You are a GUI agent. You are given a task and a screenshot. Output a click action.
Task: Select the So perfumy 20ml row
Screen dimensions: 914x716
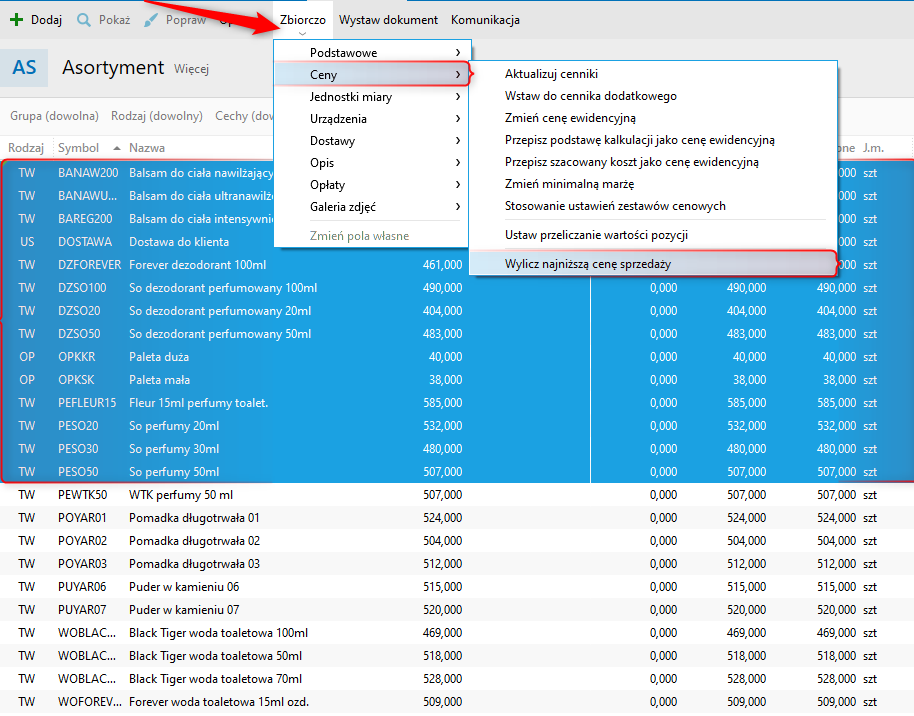(457, 426)
